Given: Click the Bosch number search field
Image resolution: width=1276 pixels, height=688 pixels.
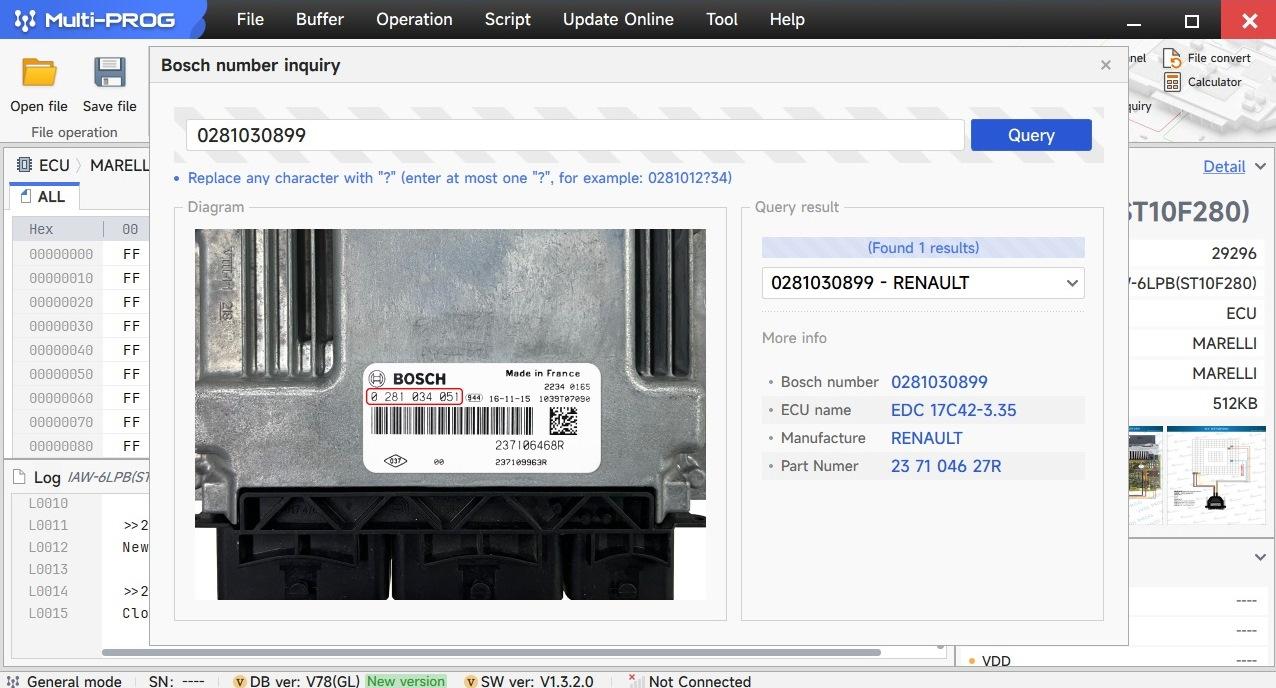Looking at the screenshot, I should click(x=575, y=135).
